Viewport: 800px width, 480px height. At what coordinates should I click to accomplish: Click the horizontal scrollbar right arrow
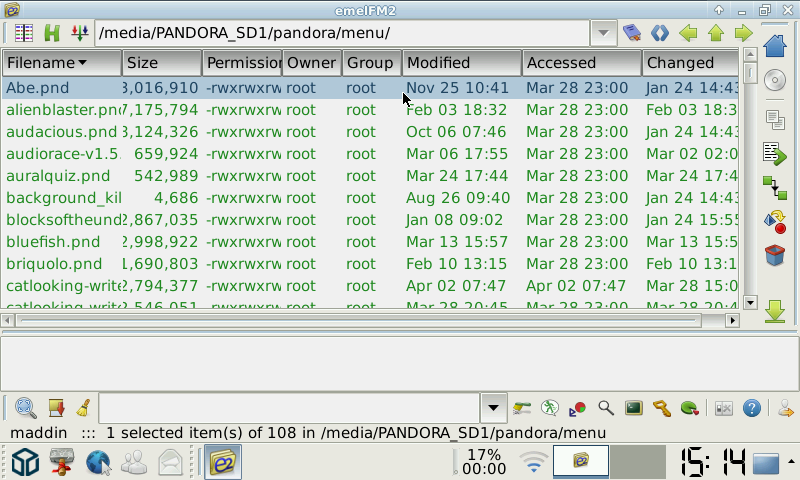click(733, 320)
